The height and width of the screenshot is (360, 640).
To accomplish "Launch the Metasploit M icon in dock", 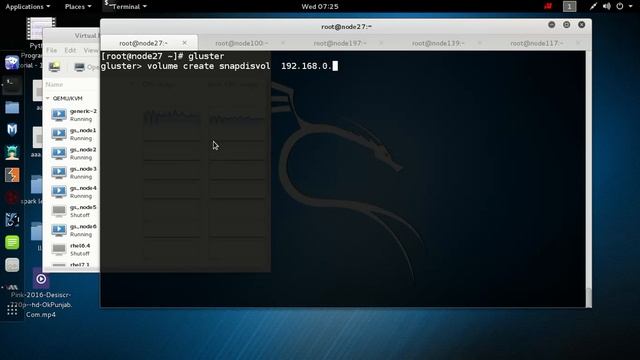I will (12, 129).
